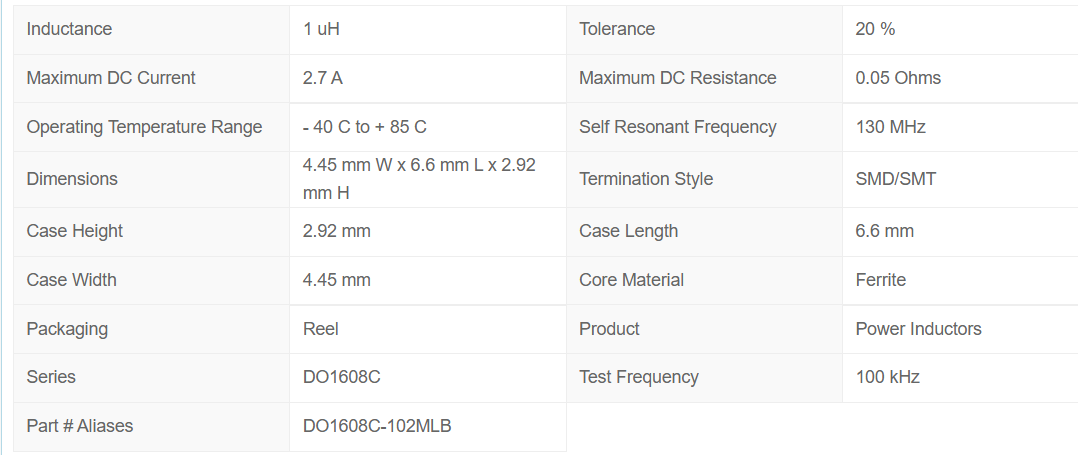Click the Tolerance label cell
The image size is (1078, 455).
[617, 29]
